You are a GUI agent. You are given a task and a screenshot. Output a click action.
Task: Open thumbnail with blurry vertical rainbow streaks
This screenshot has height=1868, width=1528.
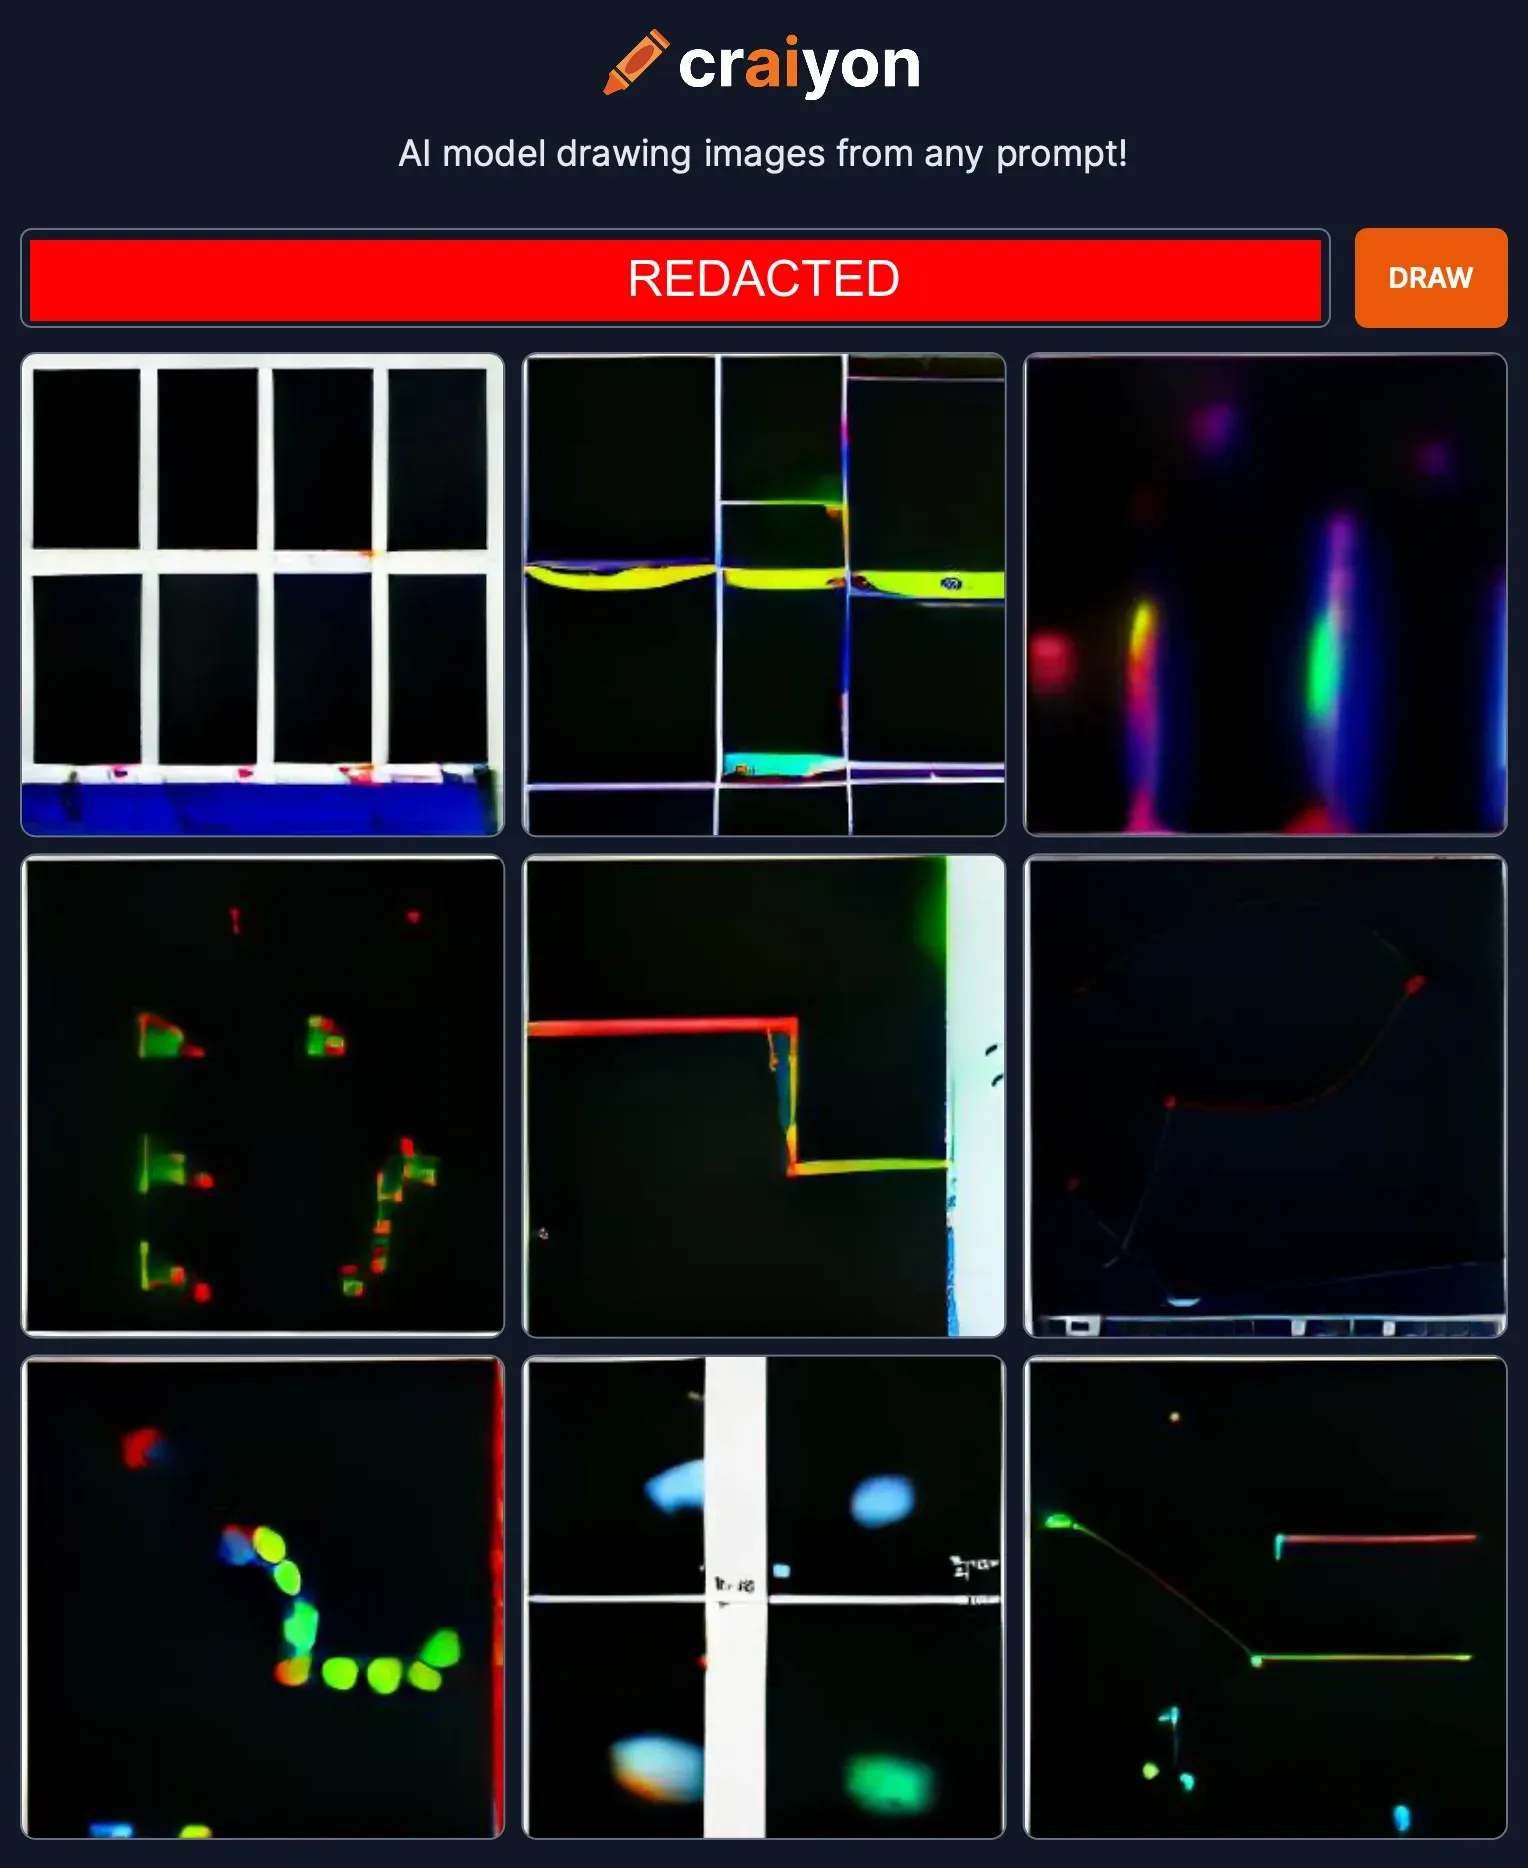1265,594
